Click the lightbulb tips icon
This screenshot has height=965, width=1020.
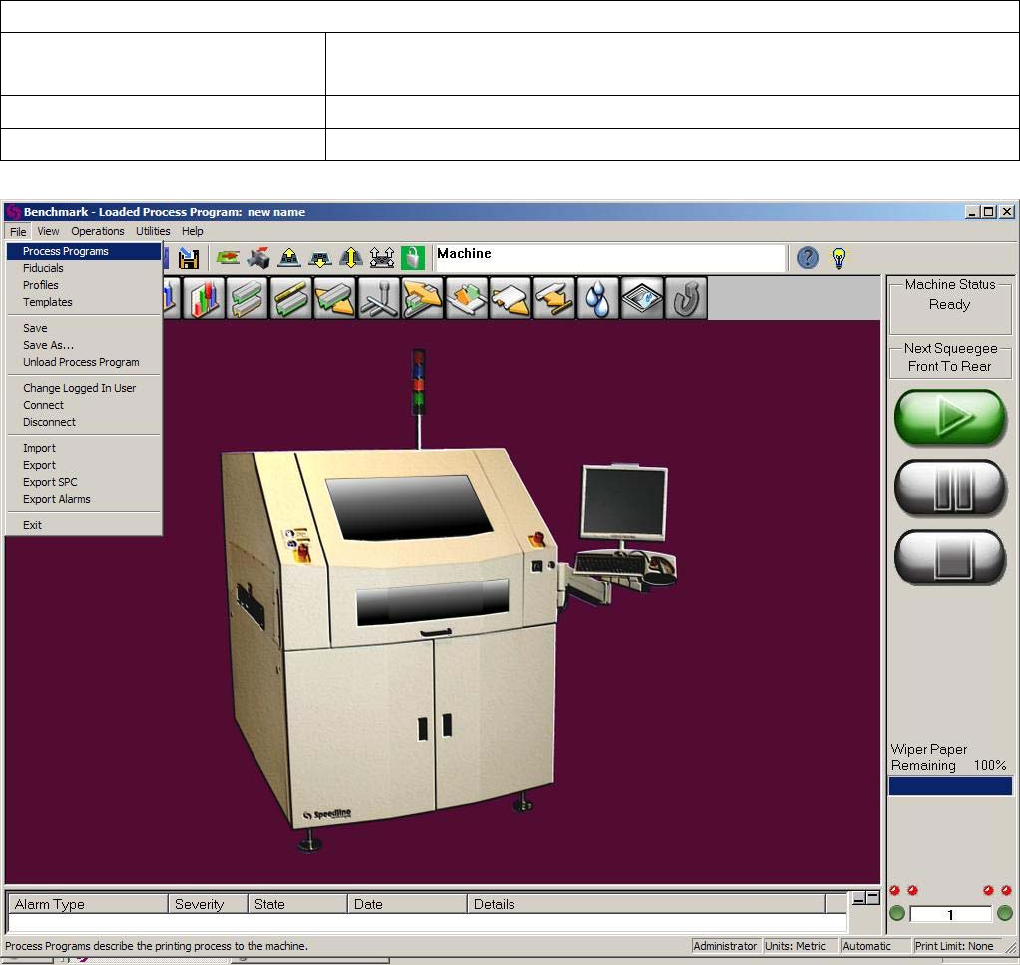(840, 258)
